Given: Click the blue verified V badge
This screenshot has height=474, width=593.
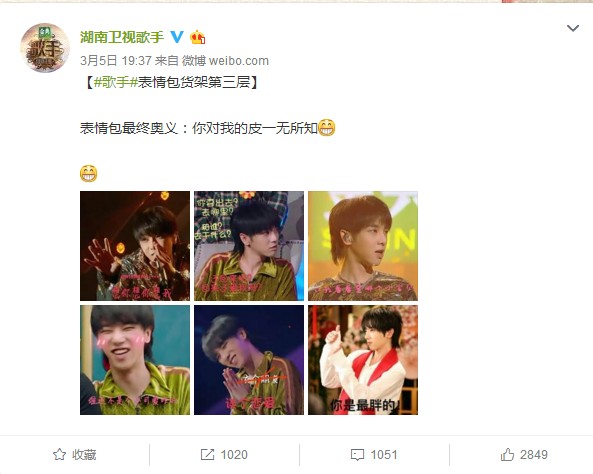Looking at the screenshot, I should point(177,37).
